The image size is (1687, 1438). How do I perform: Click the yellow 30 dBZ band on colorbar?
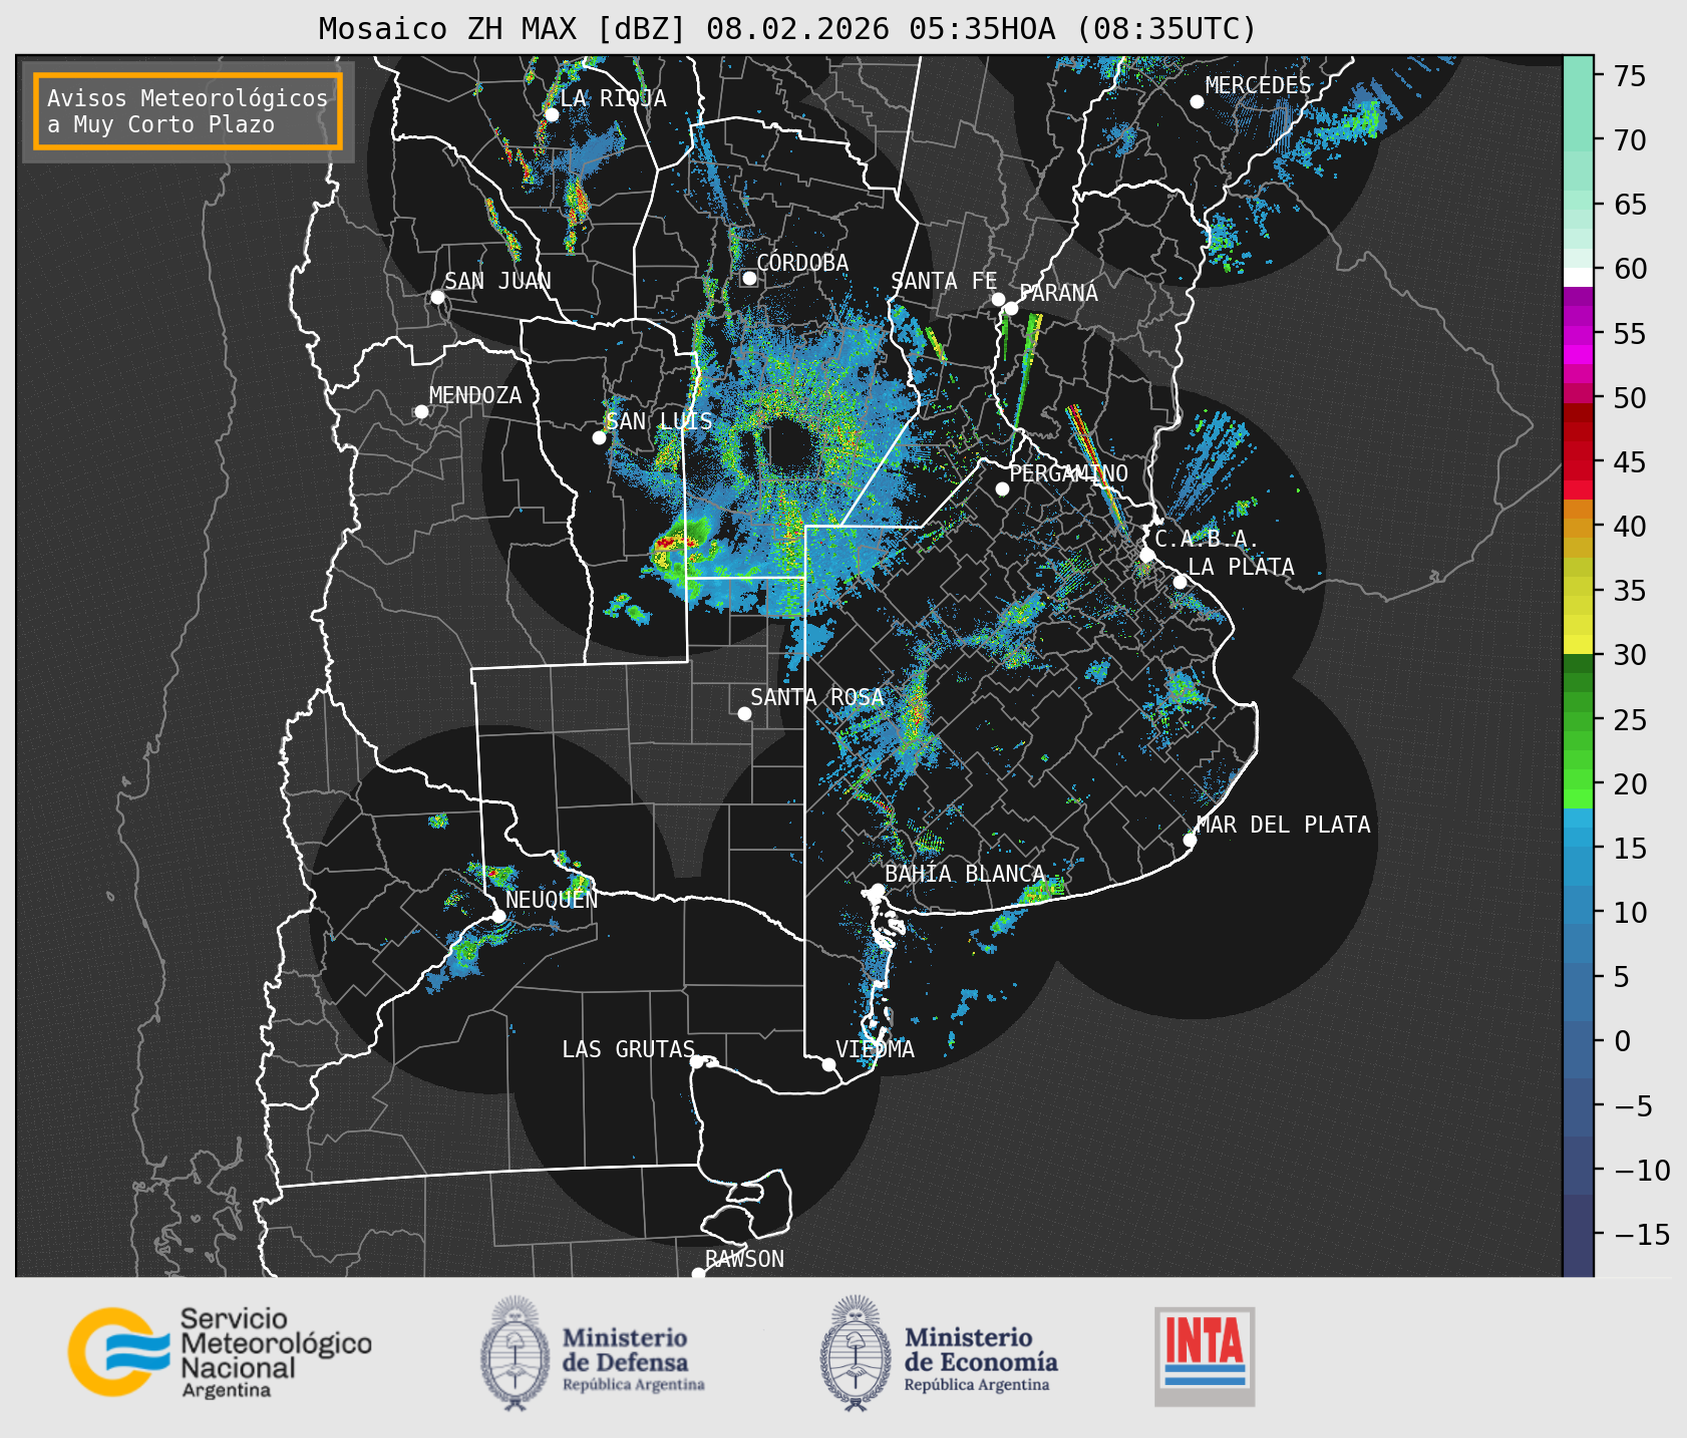pos(1577,645)
